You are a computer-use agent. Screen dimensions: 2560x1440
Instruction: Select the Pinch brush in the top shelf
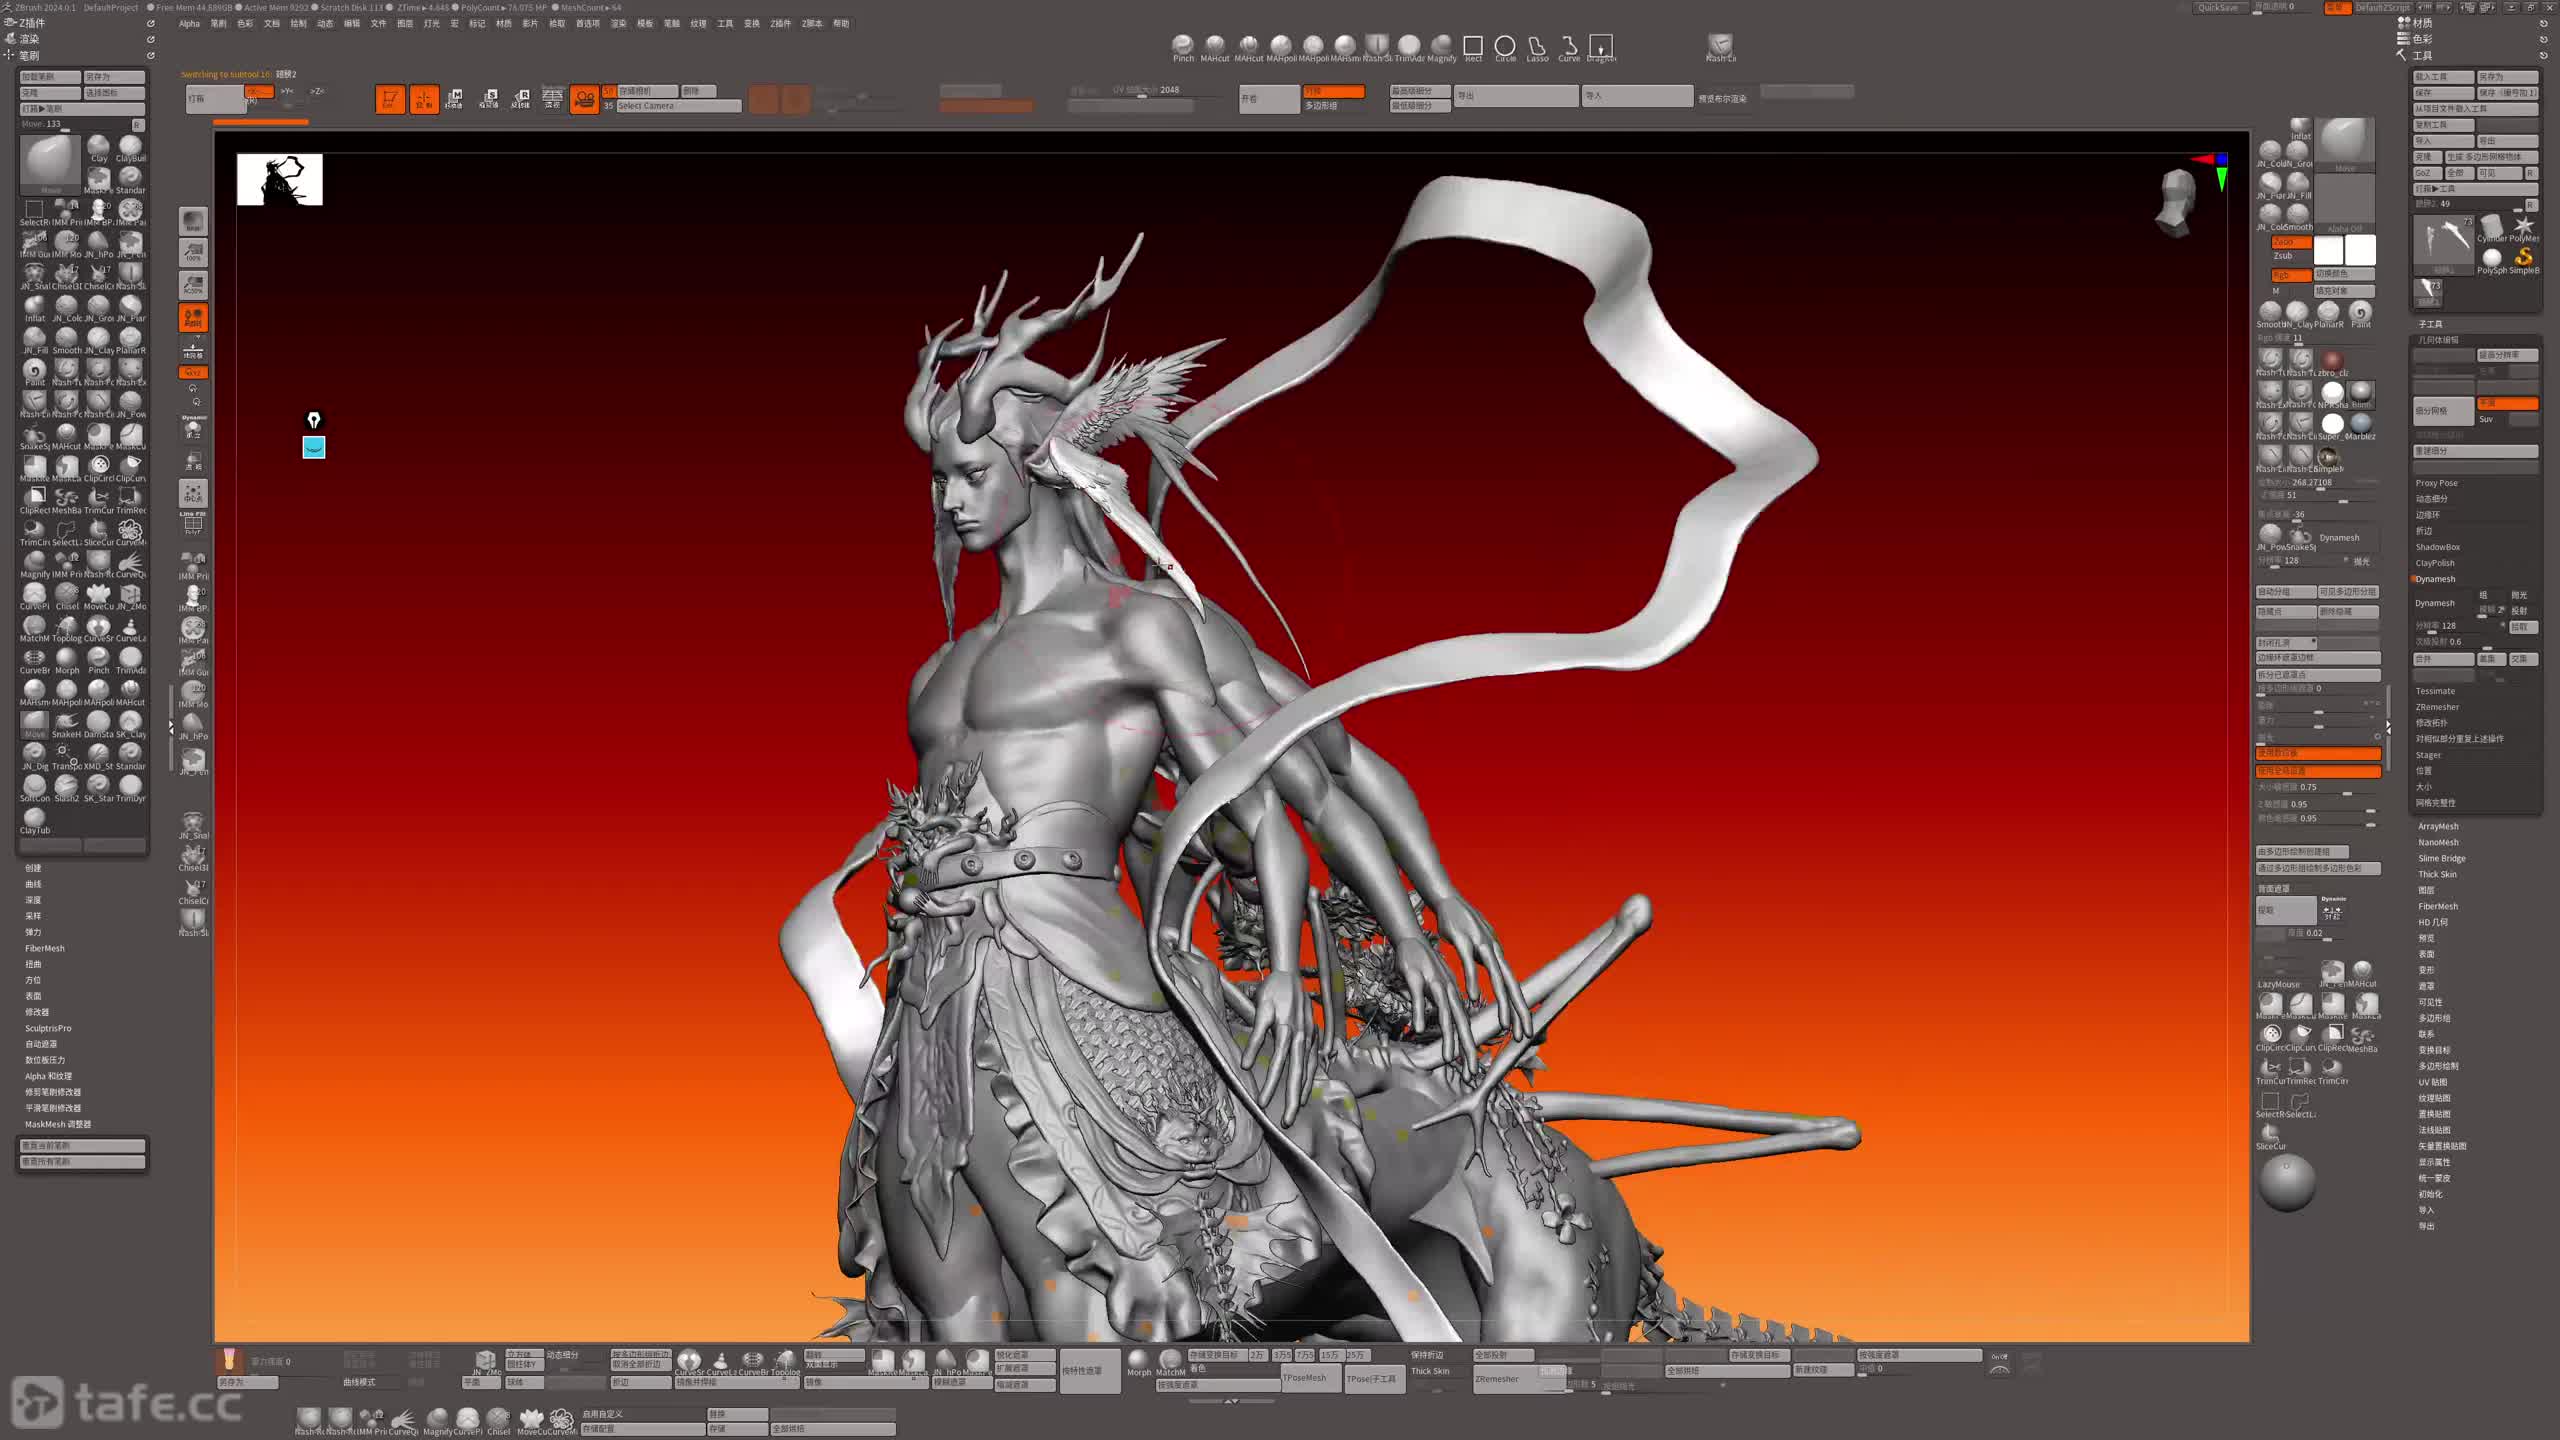click(1183, 47)
